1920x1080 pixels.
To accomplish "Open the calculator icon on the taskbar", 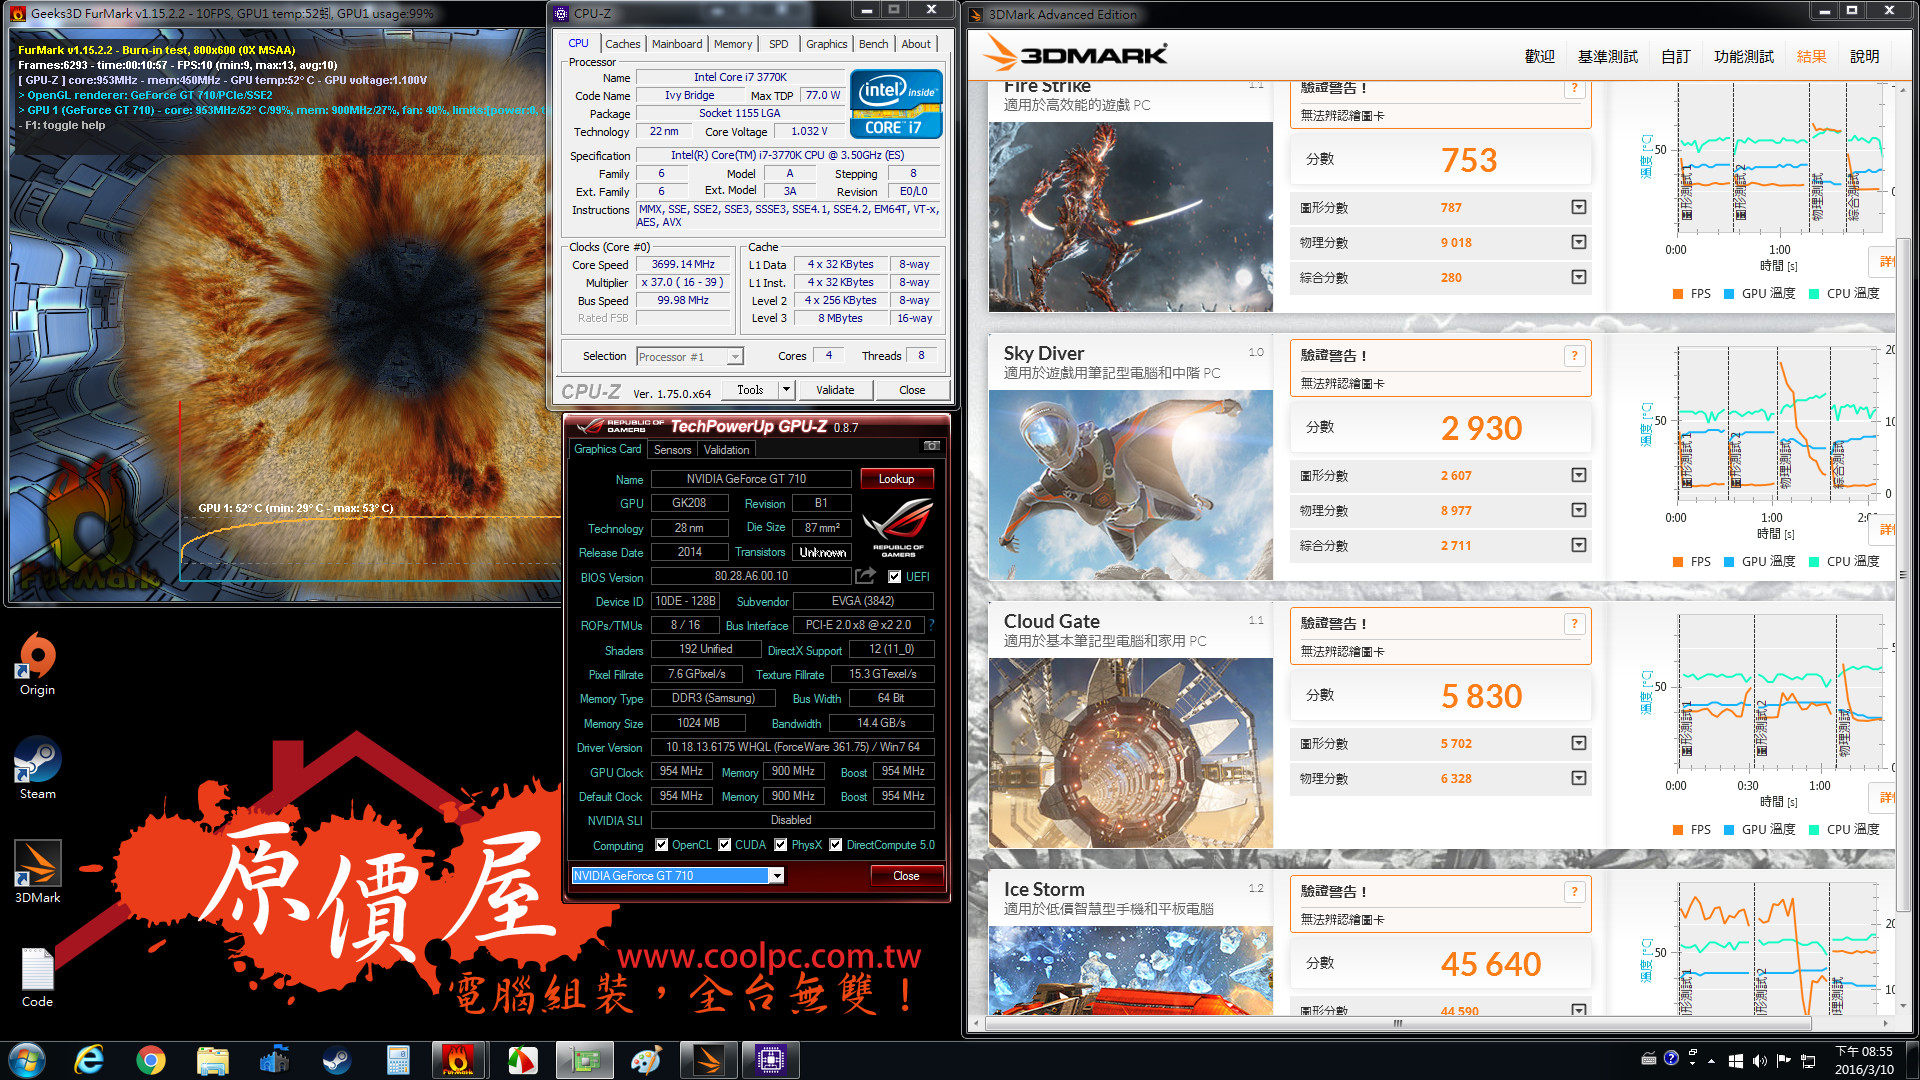I will 398,1060.
